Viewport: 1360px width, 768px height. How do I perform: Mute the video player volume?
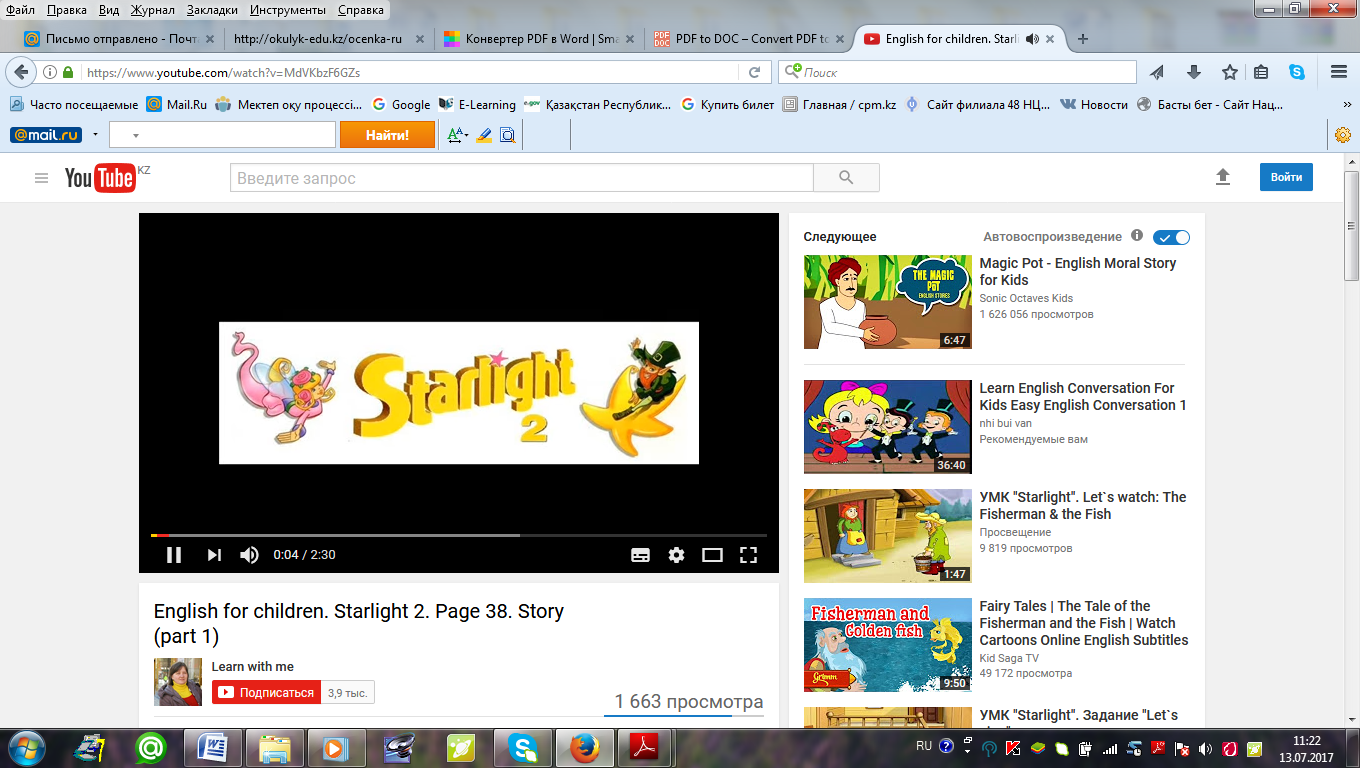point(249,555)
